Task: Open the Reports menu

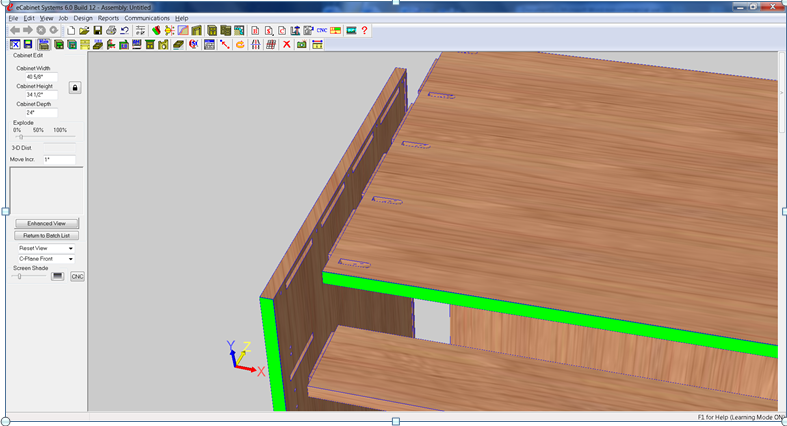Action: point(108,18)
